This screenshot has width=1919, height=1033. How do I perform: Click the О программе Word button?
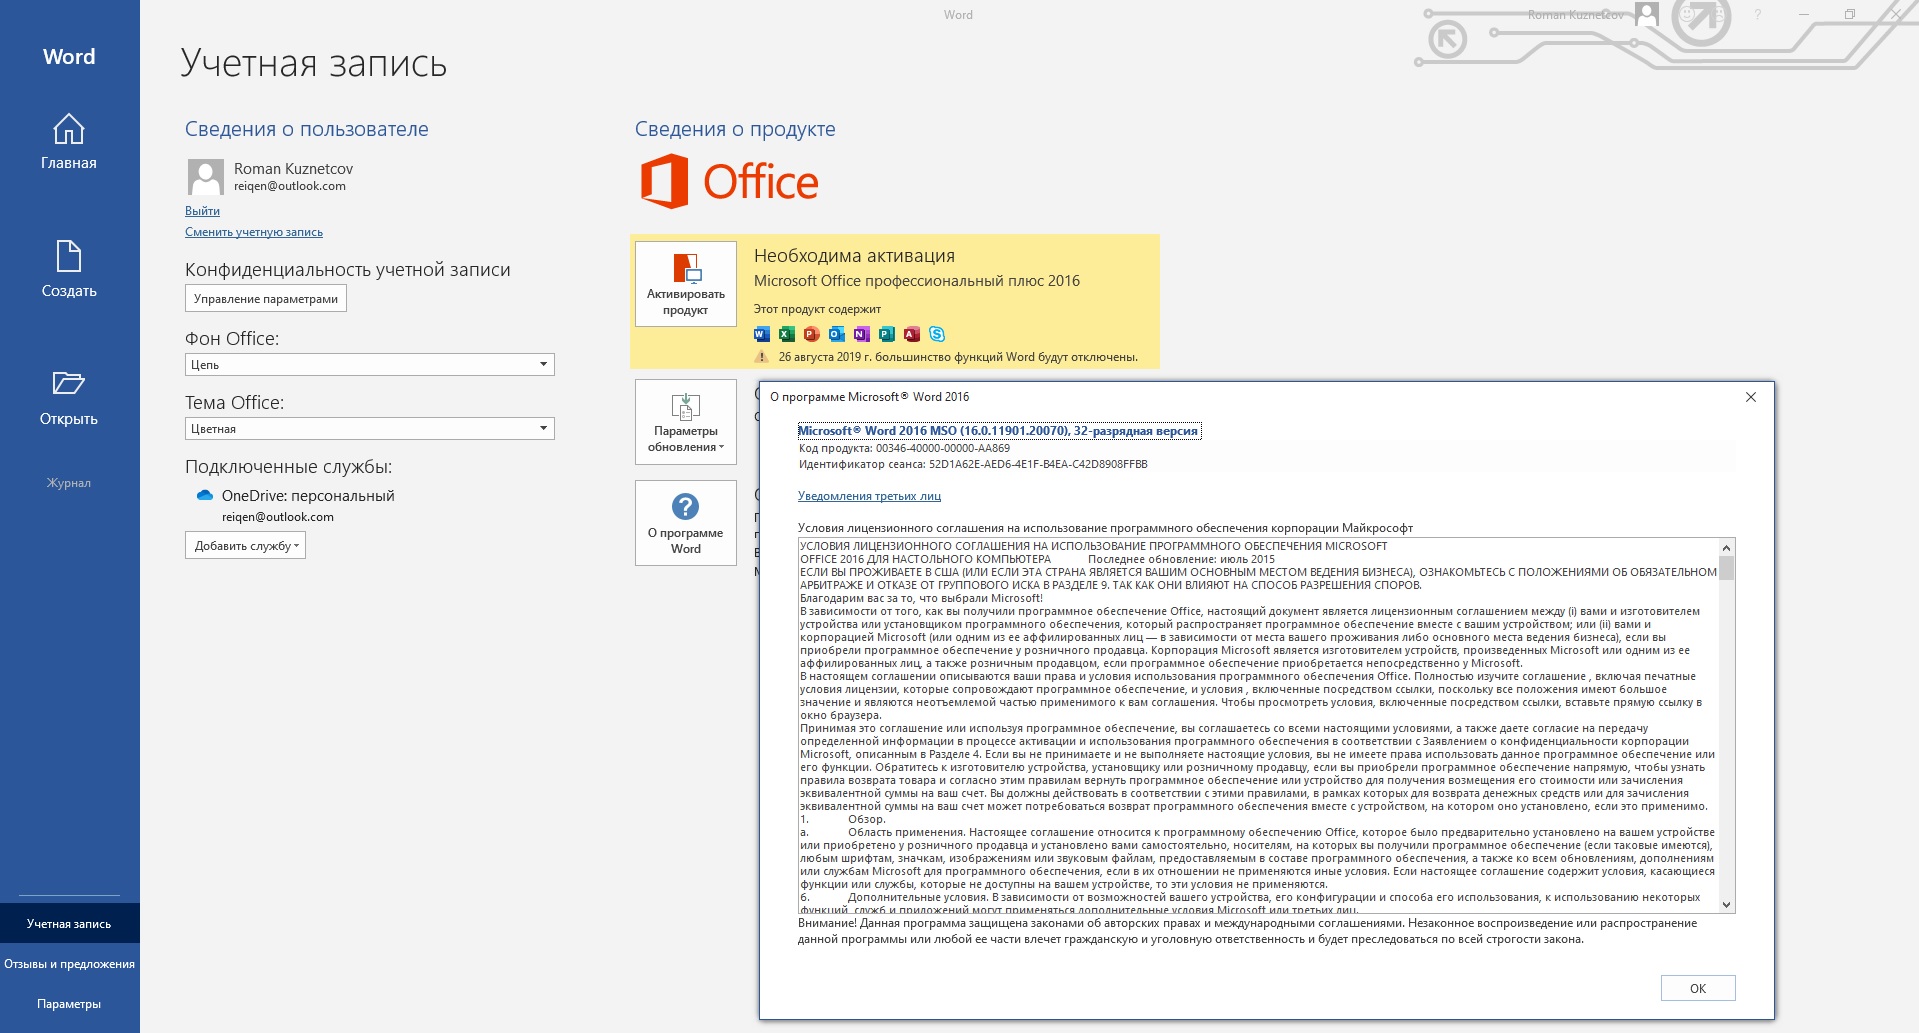(x=686, y=523)
